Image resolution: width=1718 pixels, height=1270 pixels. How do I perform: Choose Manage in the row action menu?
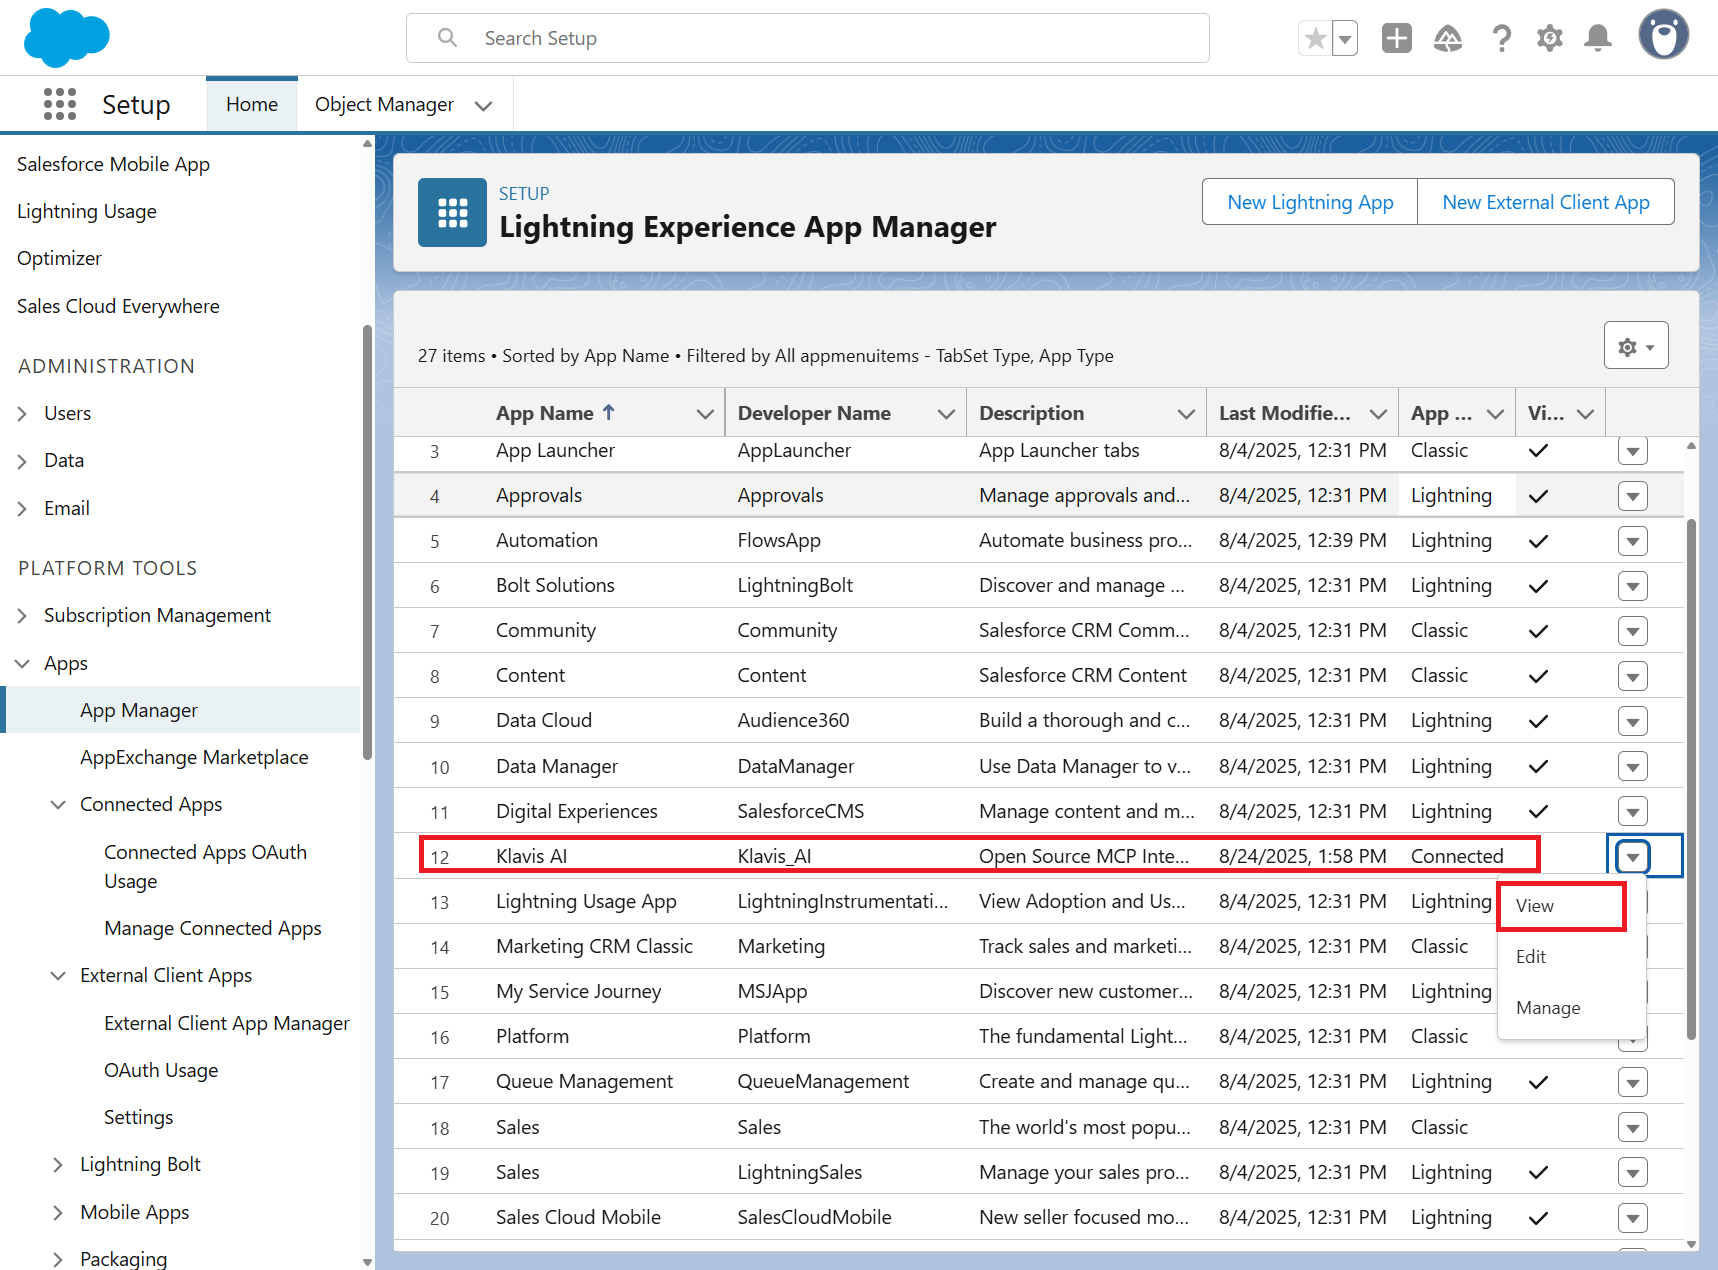[x=1547, y=1008]
